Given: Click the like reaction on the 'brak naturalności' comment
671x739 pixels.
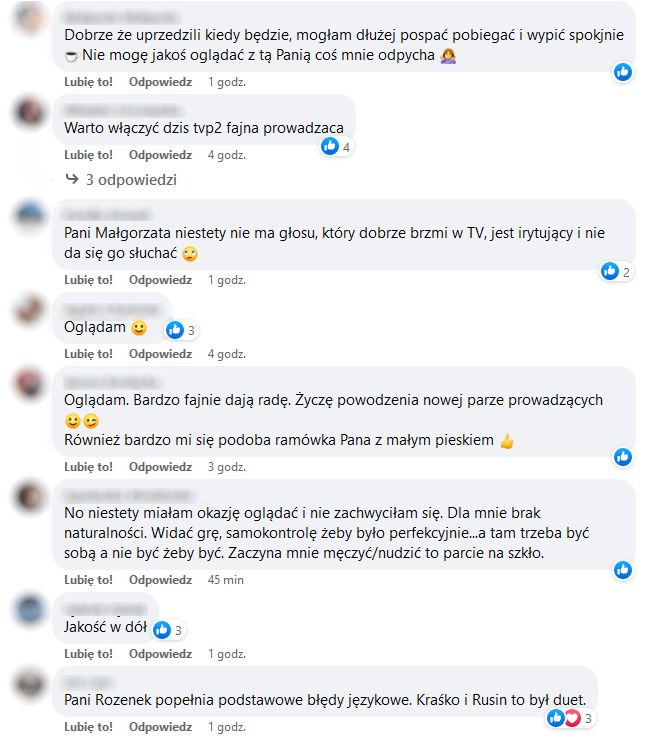Looking at the screenshot, I should point(622,570).
